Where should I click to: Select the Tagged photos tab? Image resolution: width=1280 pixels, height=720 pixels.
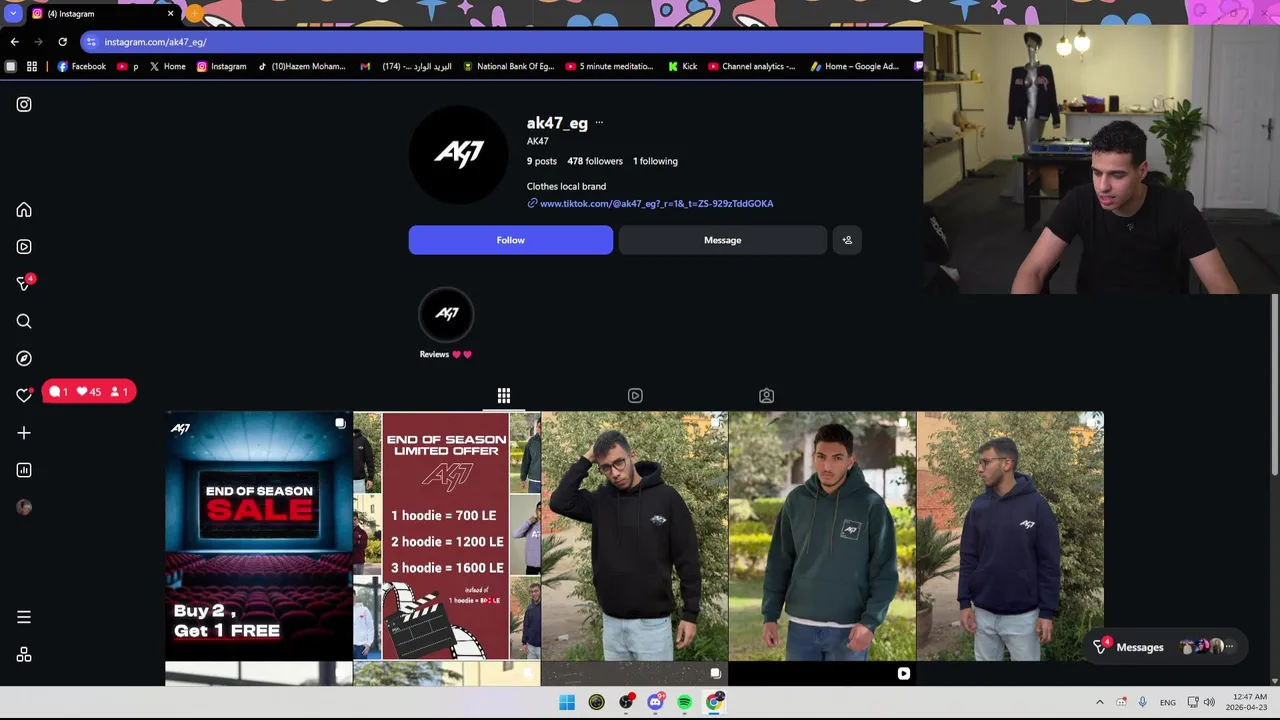[766, 396]
